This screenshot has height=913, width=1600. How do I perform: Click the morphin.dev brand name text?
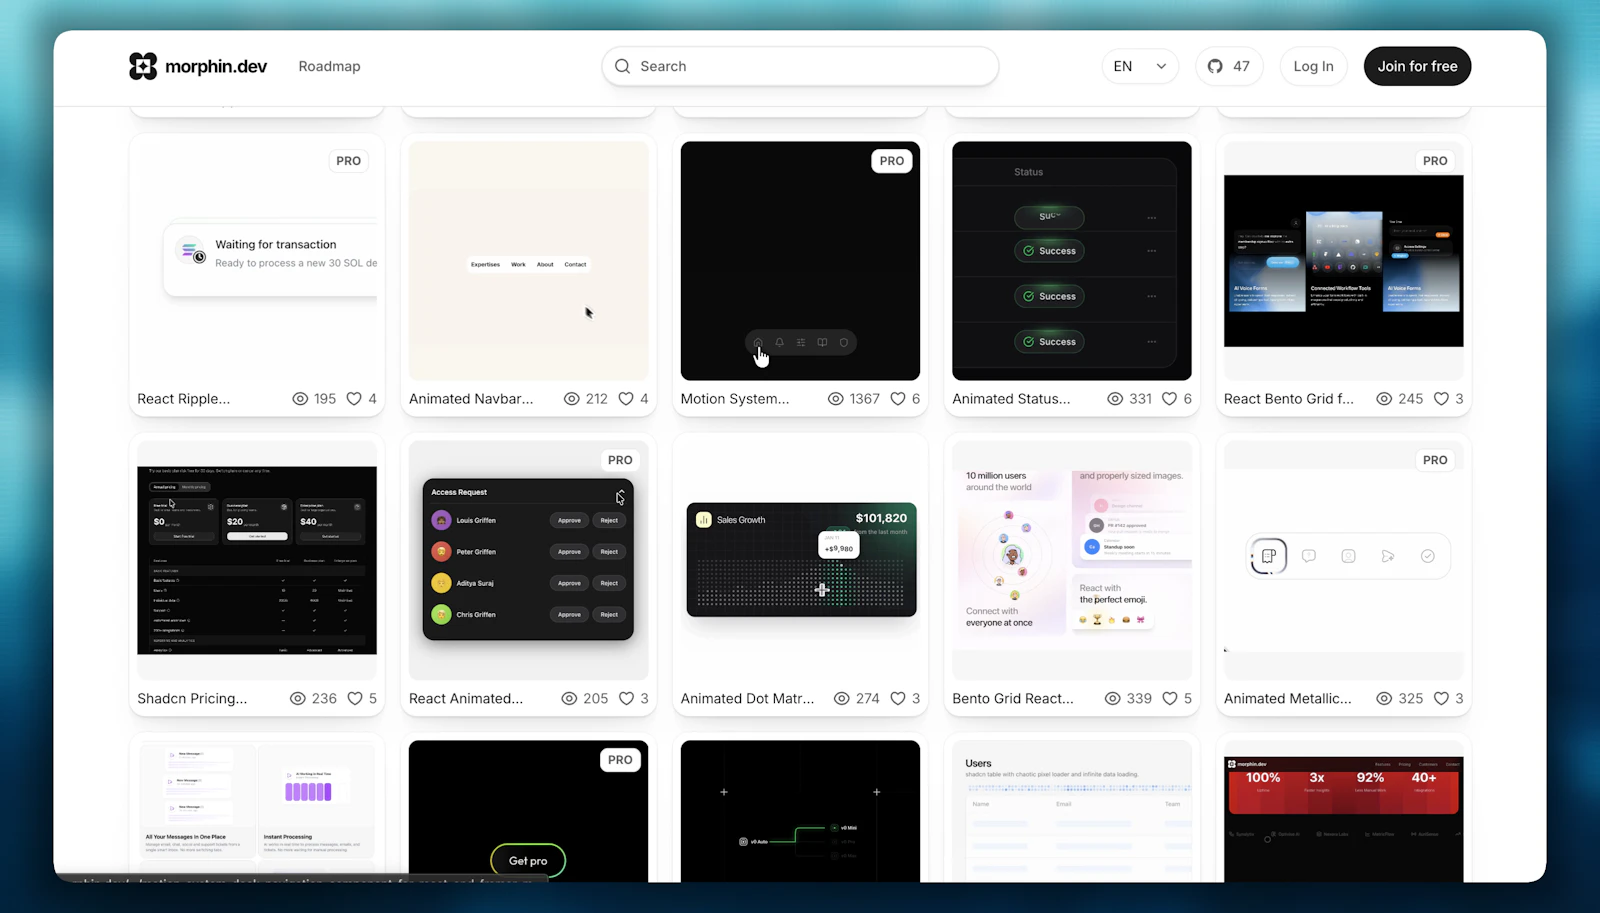pyautogui.click(x=216, y=66)
